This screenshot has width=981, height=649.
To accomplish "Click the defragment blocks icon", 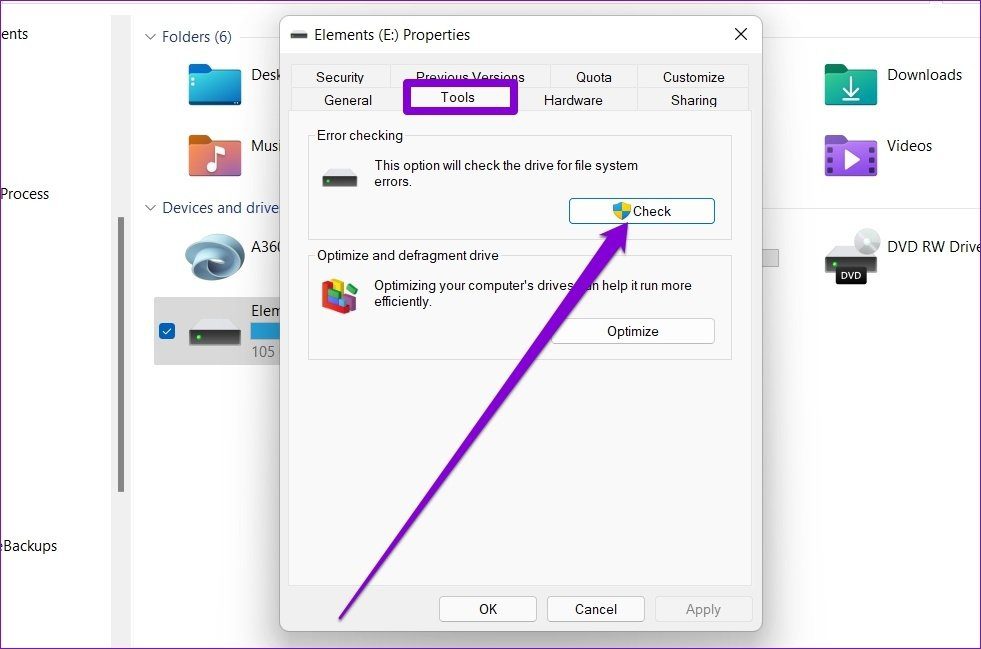I will [x=340, y=295].
